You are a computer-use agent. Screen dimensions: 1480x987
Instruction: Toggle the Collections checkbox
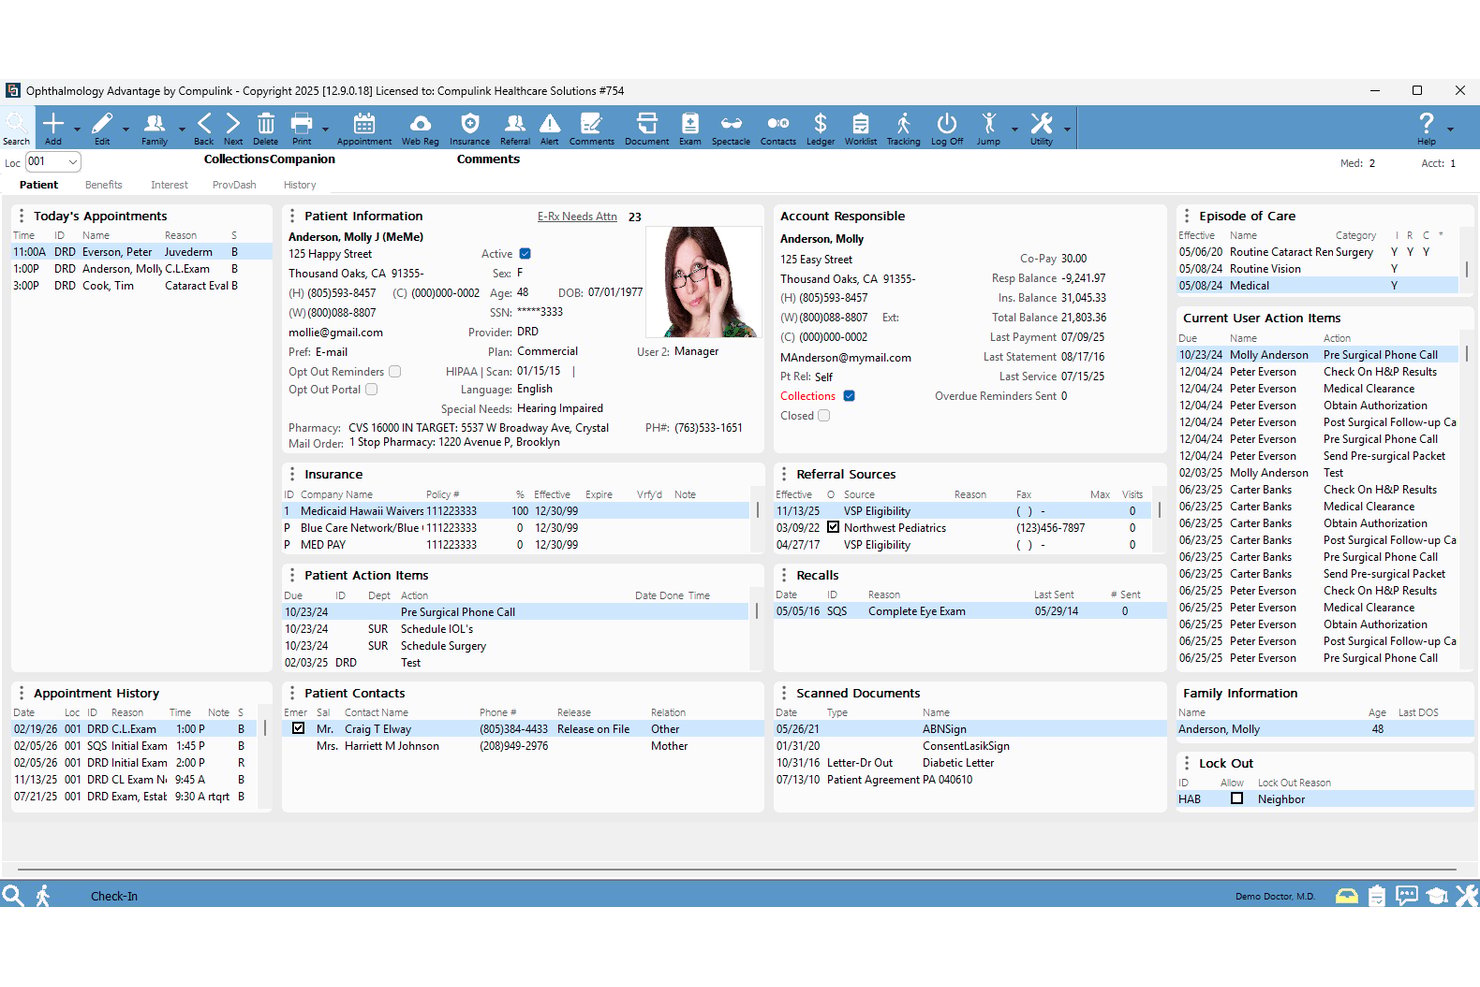(x=849, y=396)
